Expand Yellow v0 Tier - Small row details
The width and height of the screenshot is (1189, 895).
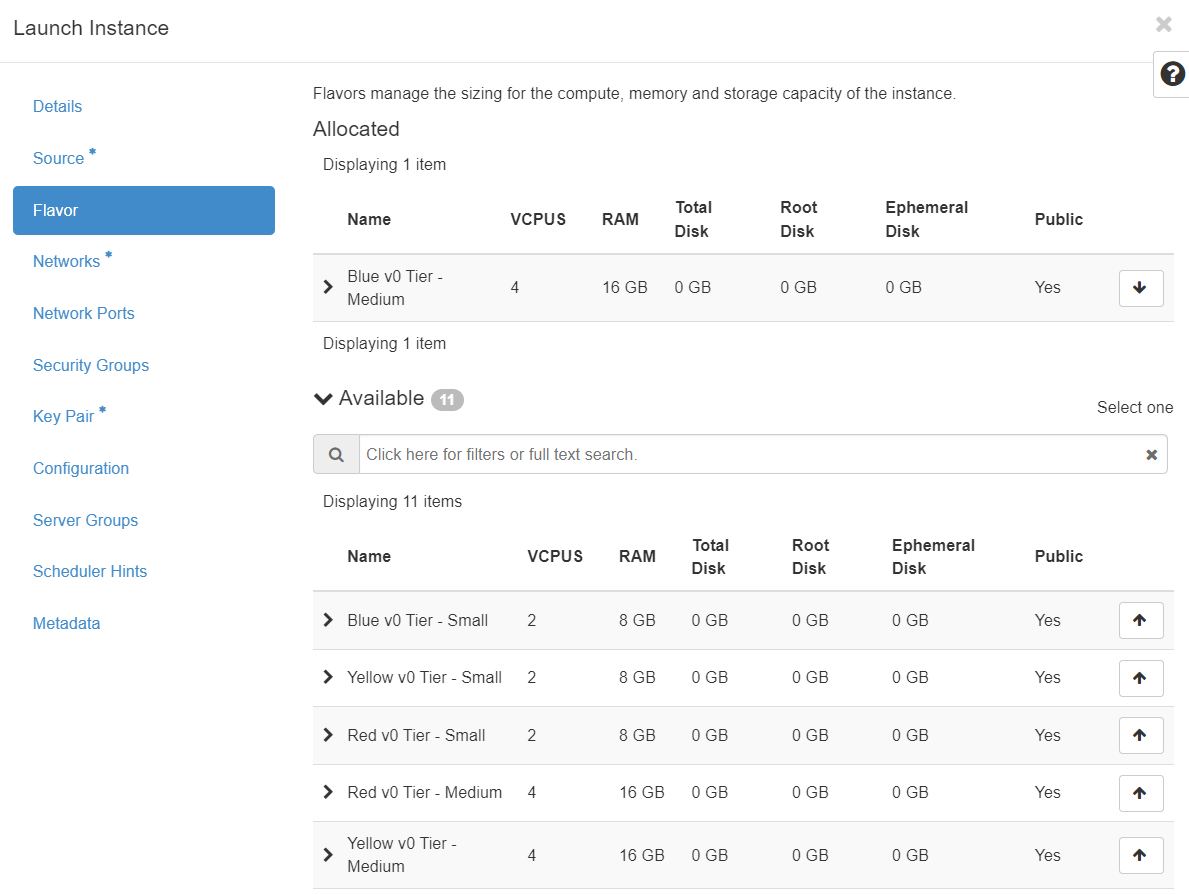328,677
